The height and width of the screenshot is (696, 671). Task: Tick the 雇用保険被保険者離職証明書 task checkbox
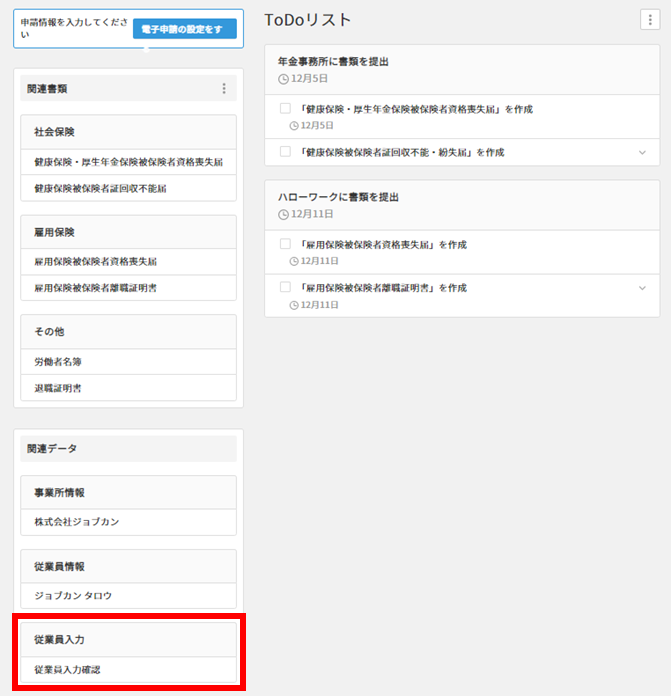285,287
